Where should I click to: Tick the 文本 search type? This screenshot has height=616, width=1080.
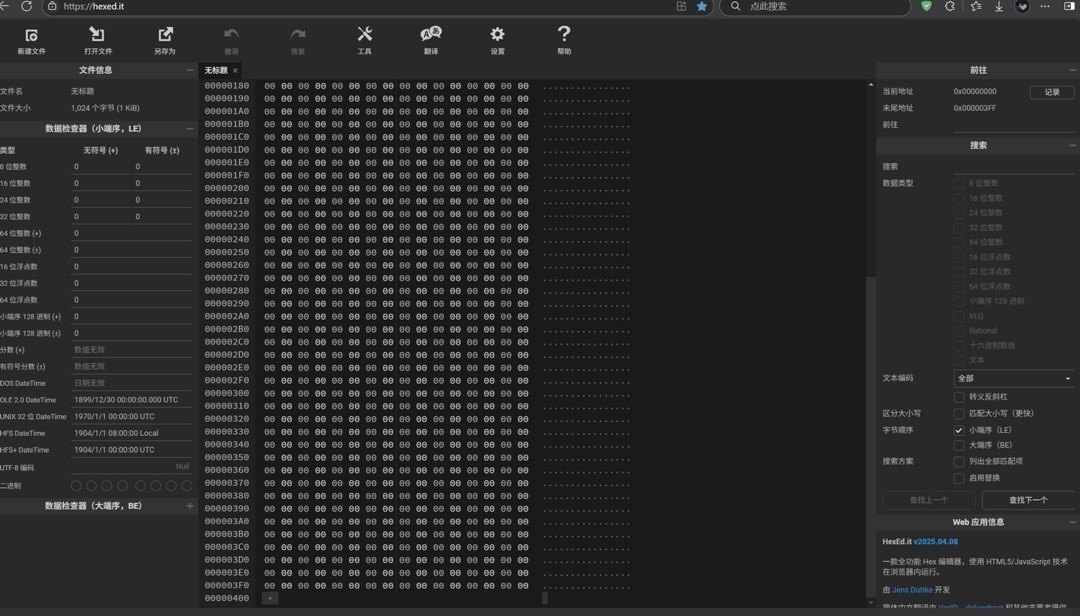tap(959, 360)
